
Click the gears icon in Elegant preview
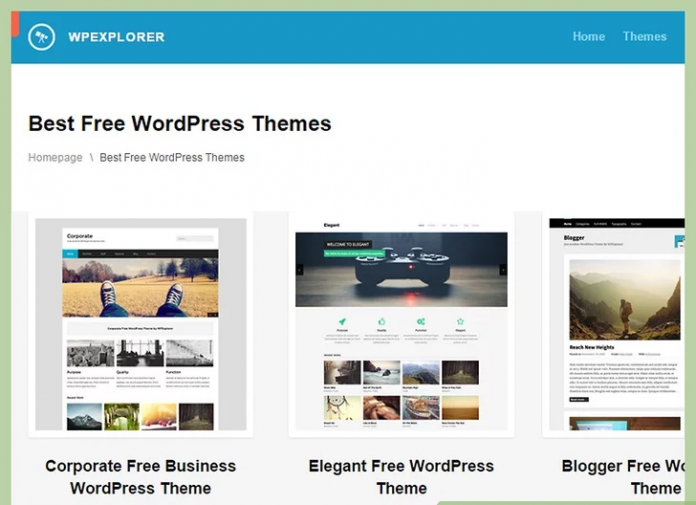click(421, 322)
